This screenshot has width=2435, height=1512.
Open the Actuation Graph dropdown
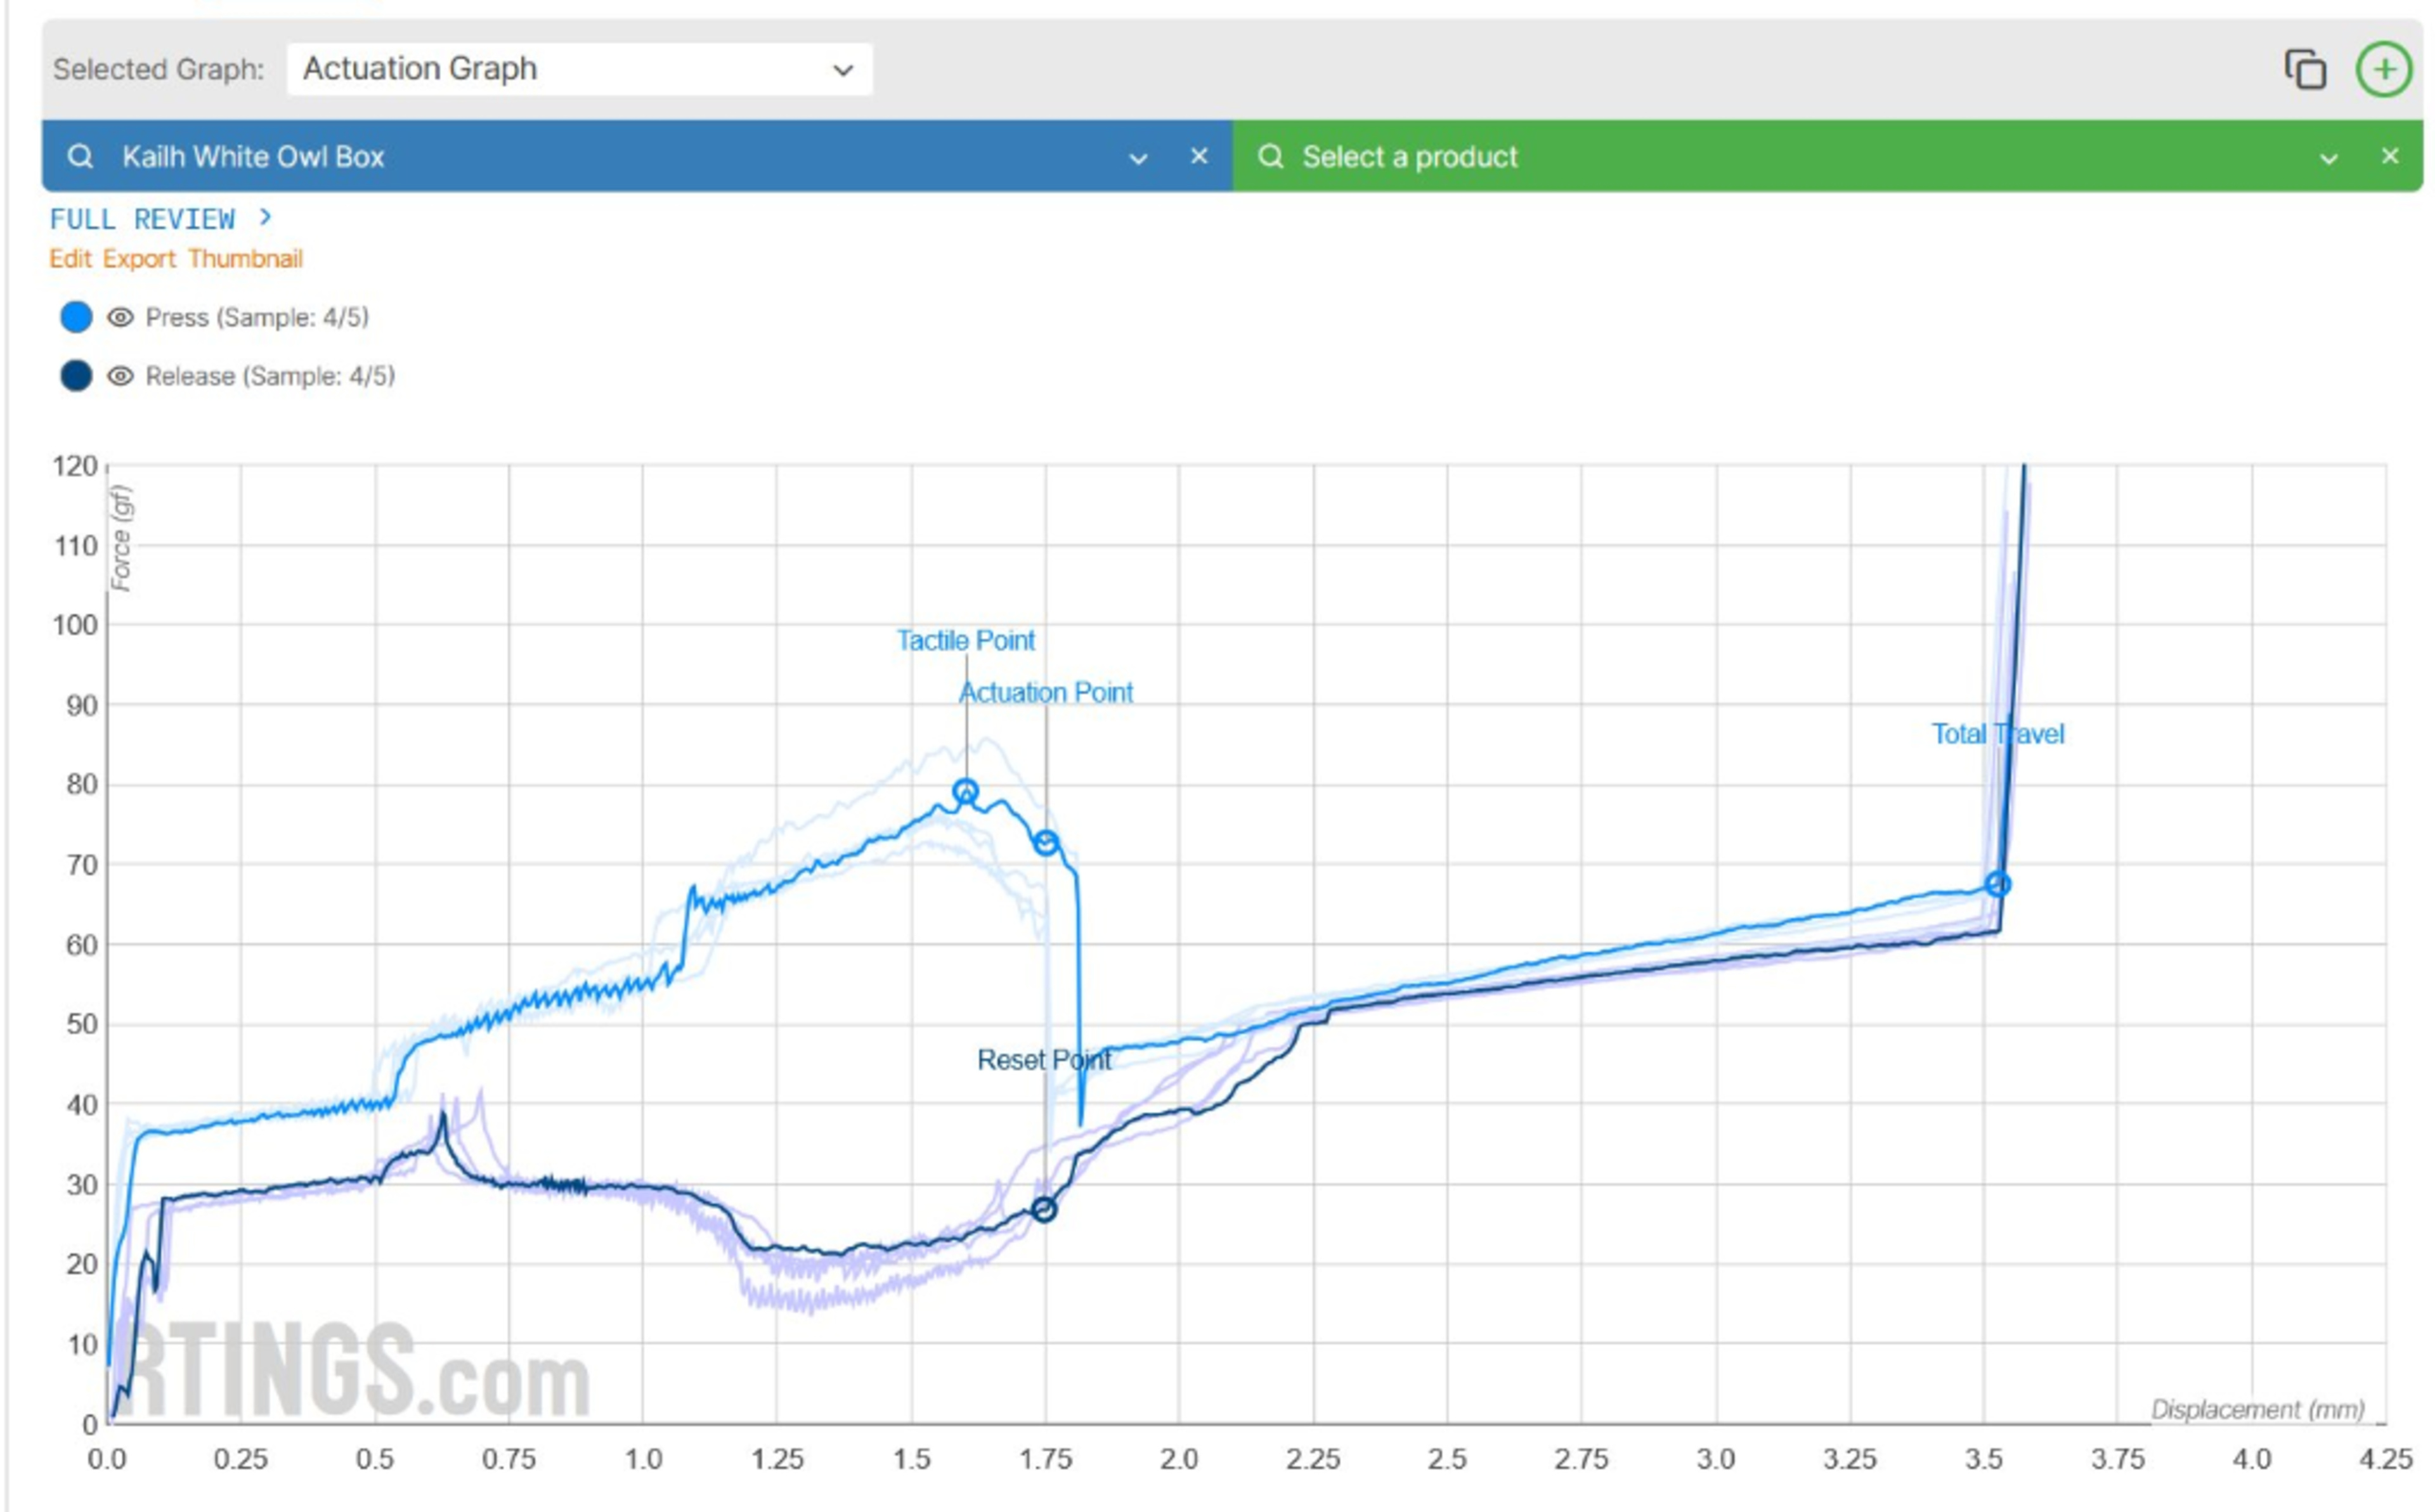coord(579,70)
